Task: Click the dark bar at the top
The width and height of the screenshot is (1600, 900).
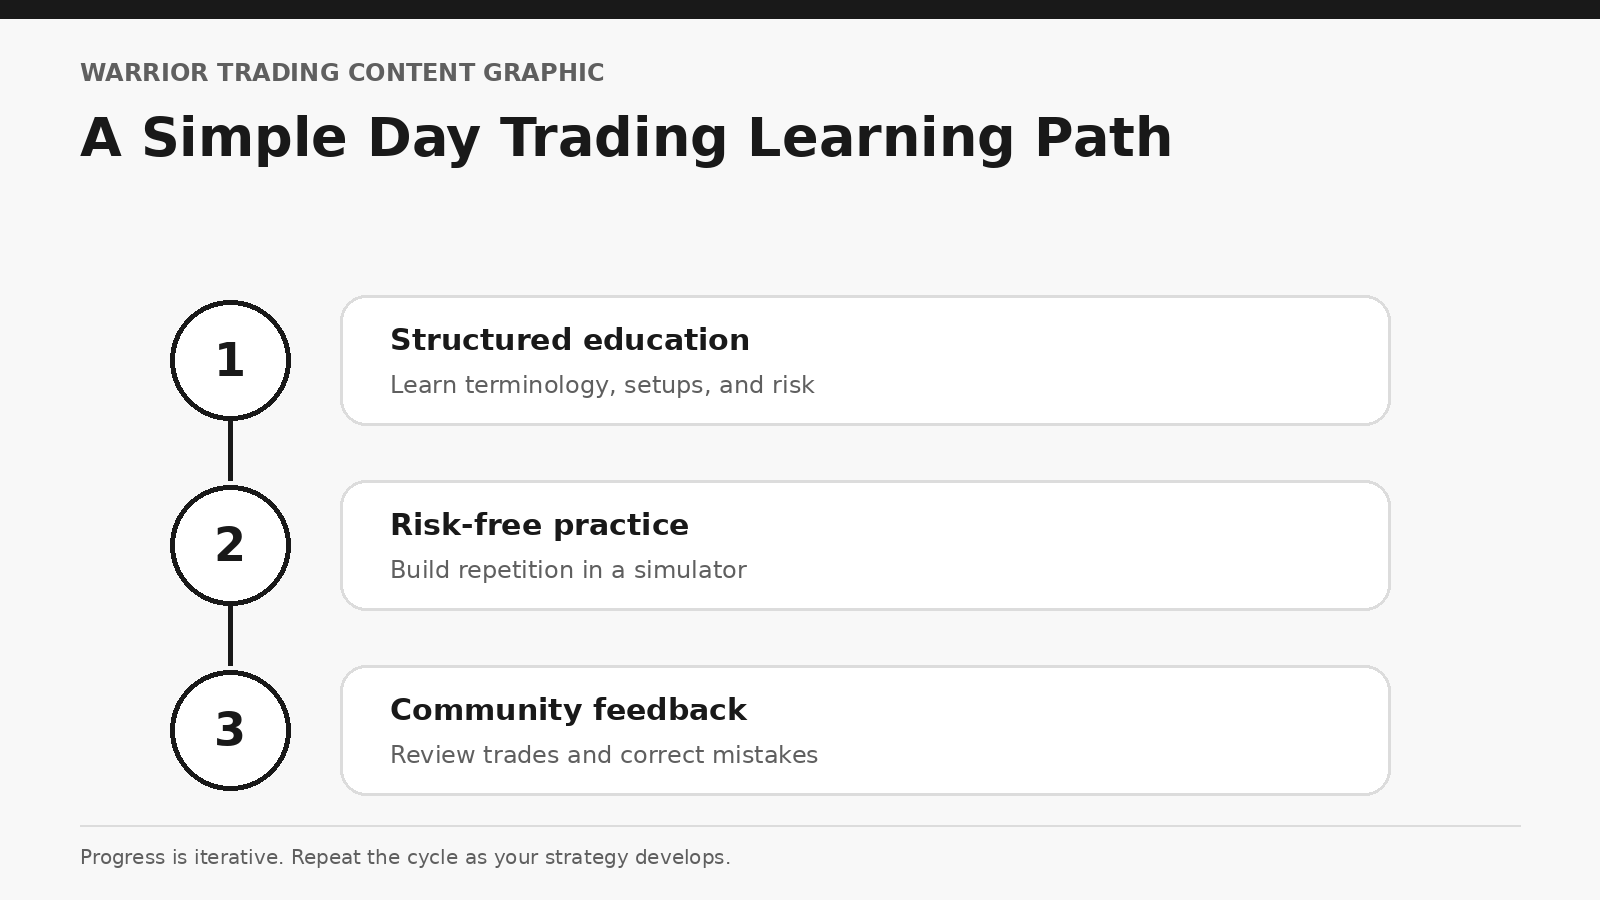Action: [x=800, y=9]
